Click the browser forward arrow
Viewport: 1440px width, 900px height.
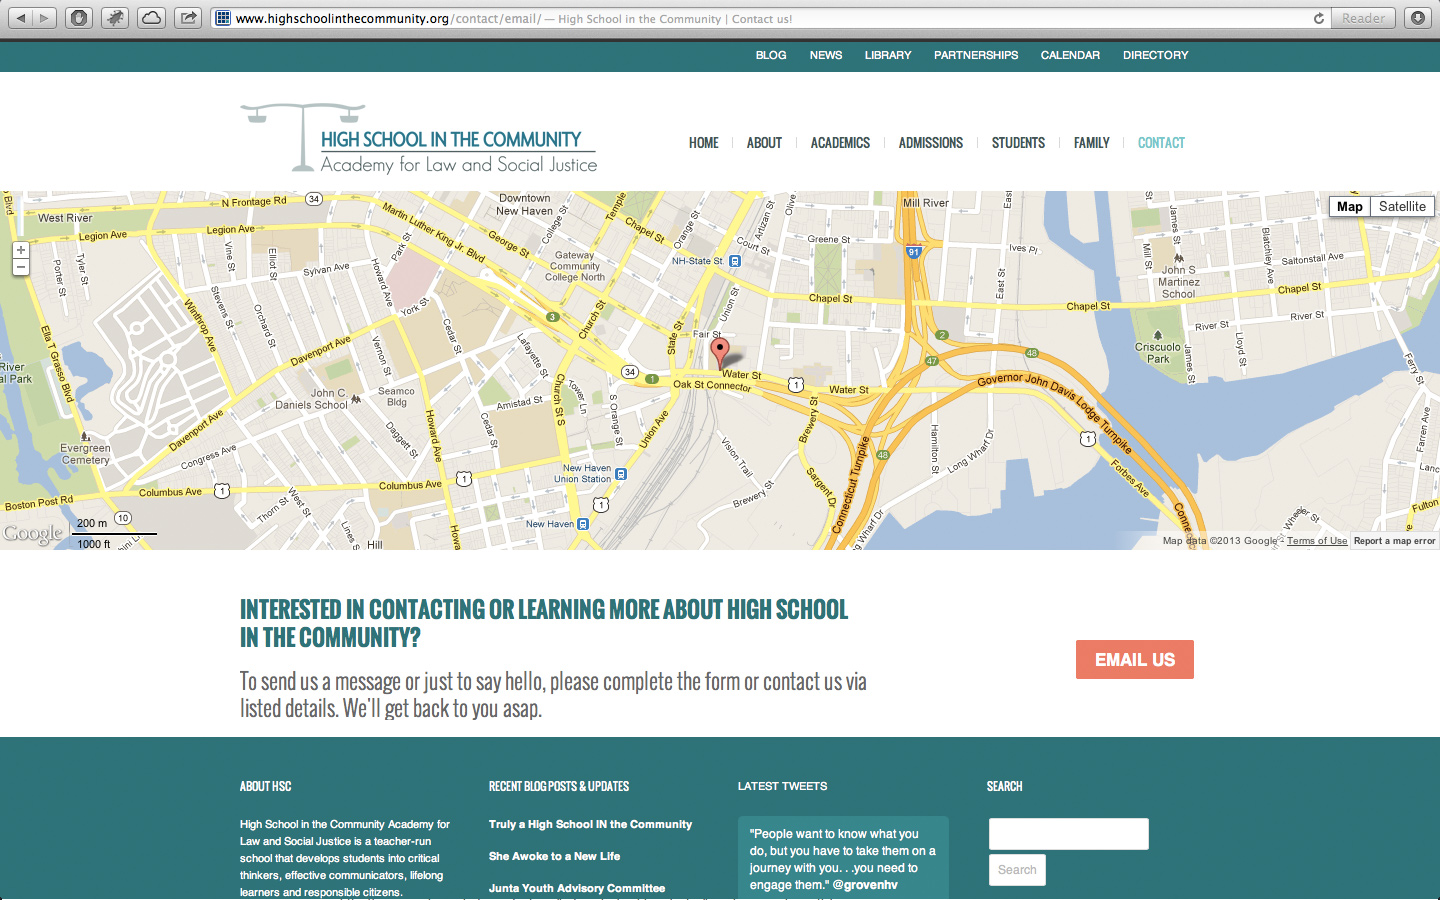(x=44, y=18)
